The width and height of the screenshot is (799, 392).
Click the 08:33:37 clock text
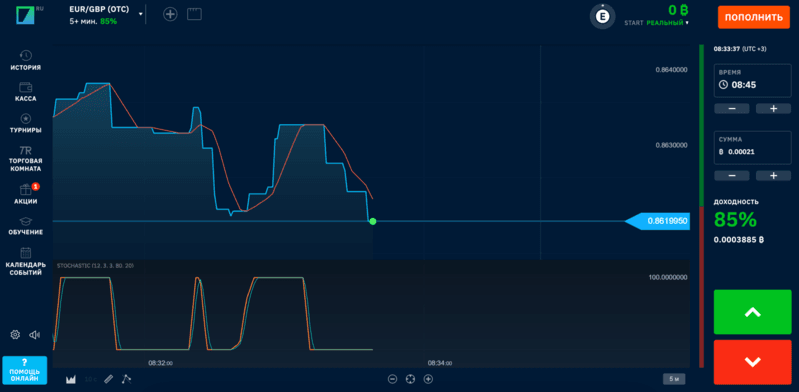(726, 49)
